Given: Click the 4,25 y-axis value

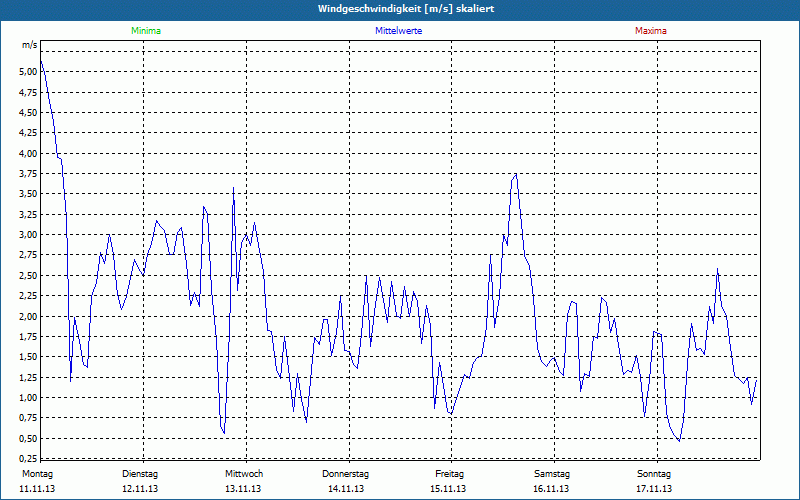Looking at the screenshot, I should click(x=28, y=133).
